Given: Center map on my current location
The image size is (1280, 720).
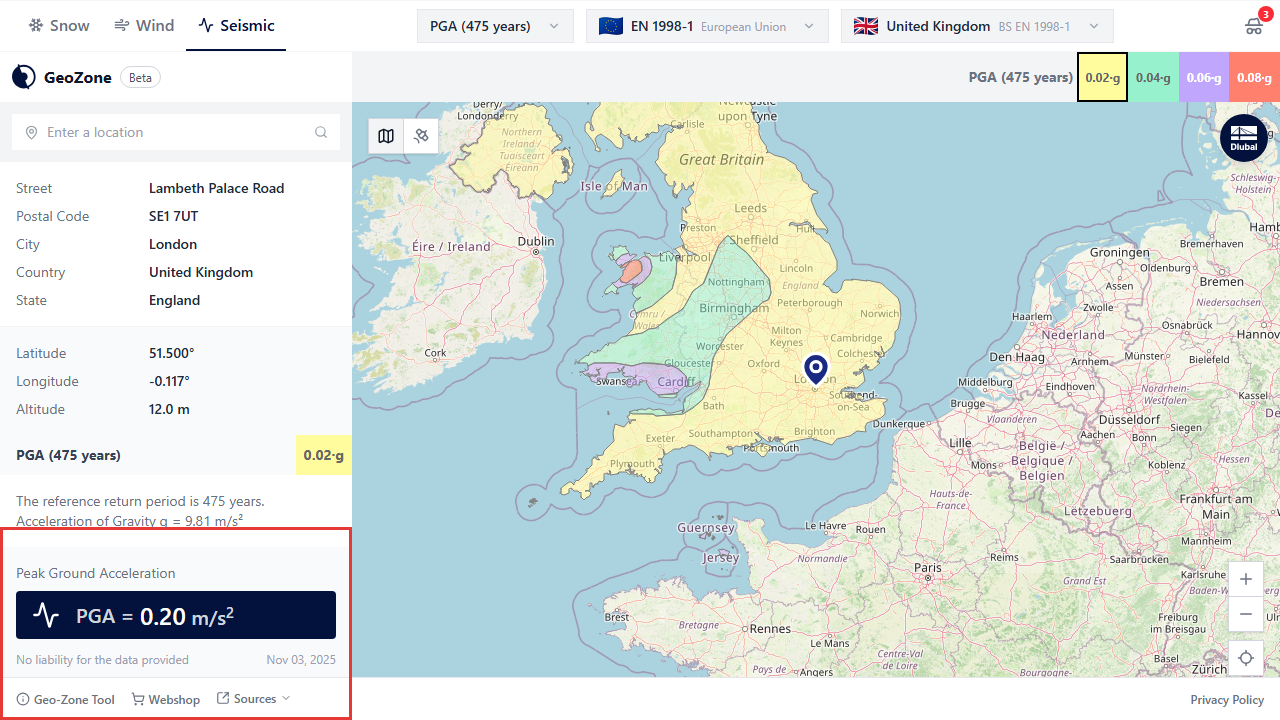Looking at the screenshot, I should [1245, 658].
